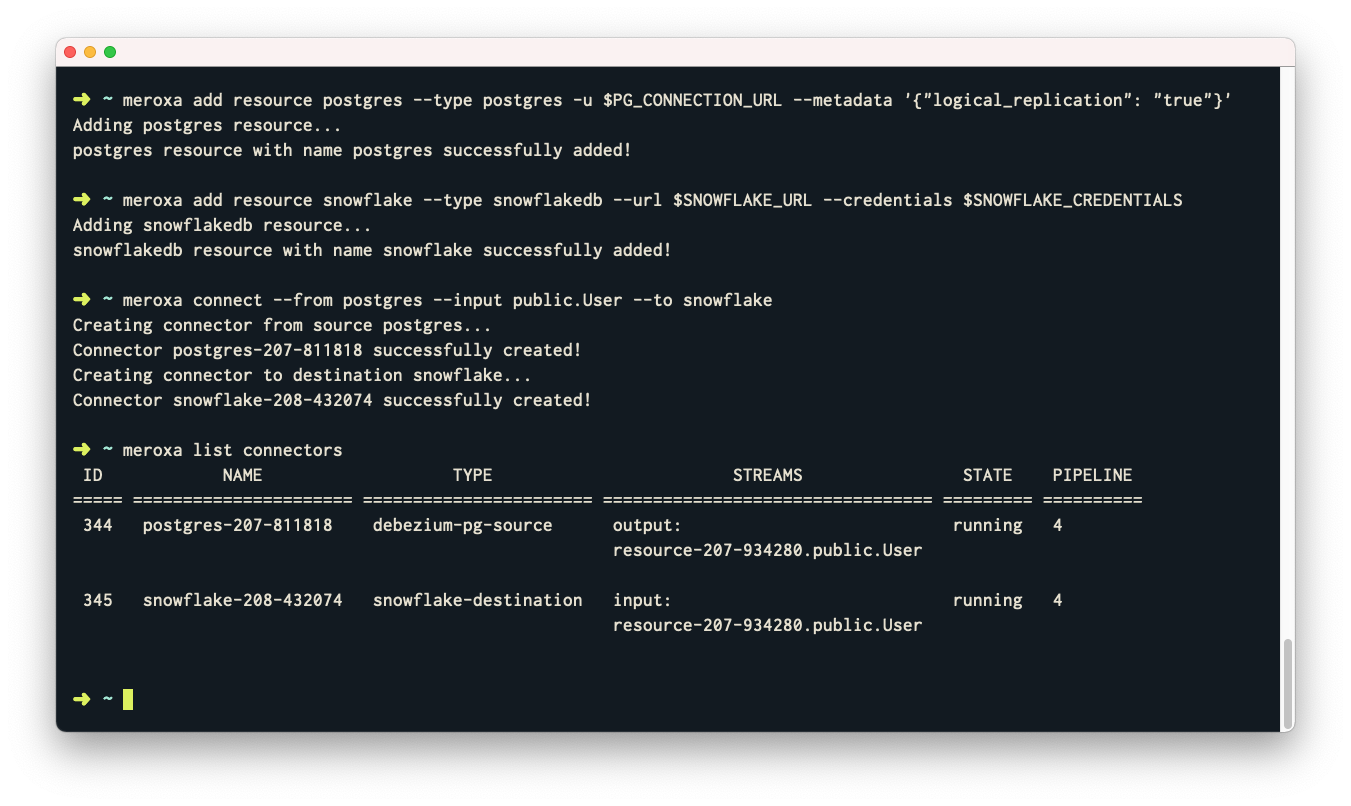Click prompt arrow before 'meroxa connect' command
This screenshot has width=1351, height=806.
[x=82, y=300]
